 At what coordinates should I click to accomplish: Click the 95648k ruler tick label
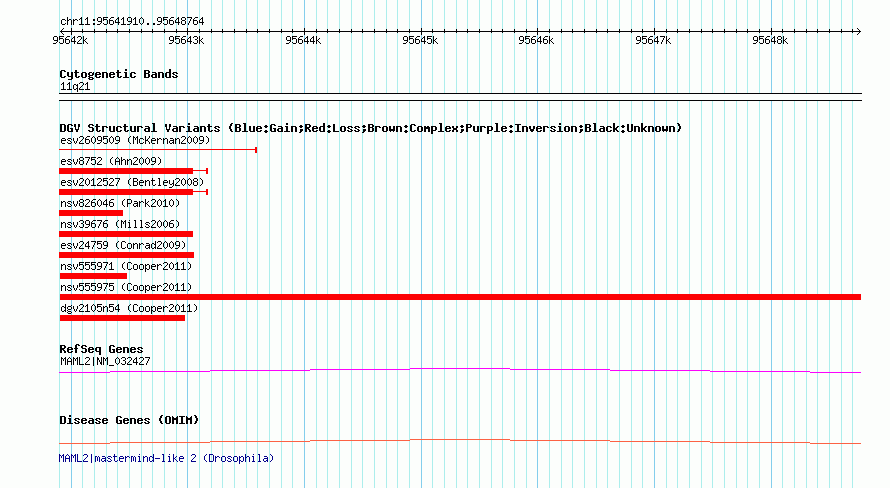click(x=770, y=40)
